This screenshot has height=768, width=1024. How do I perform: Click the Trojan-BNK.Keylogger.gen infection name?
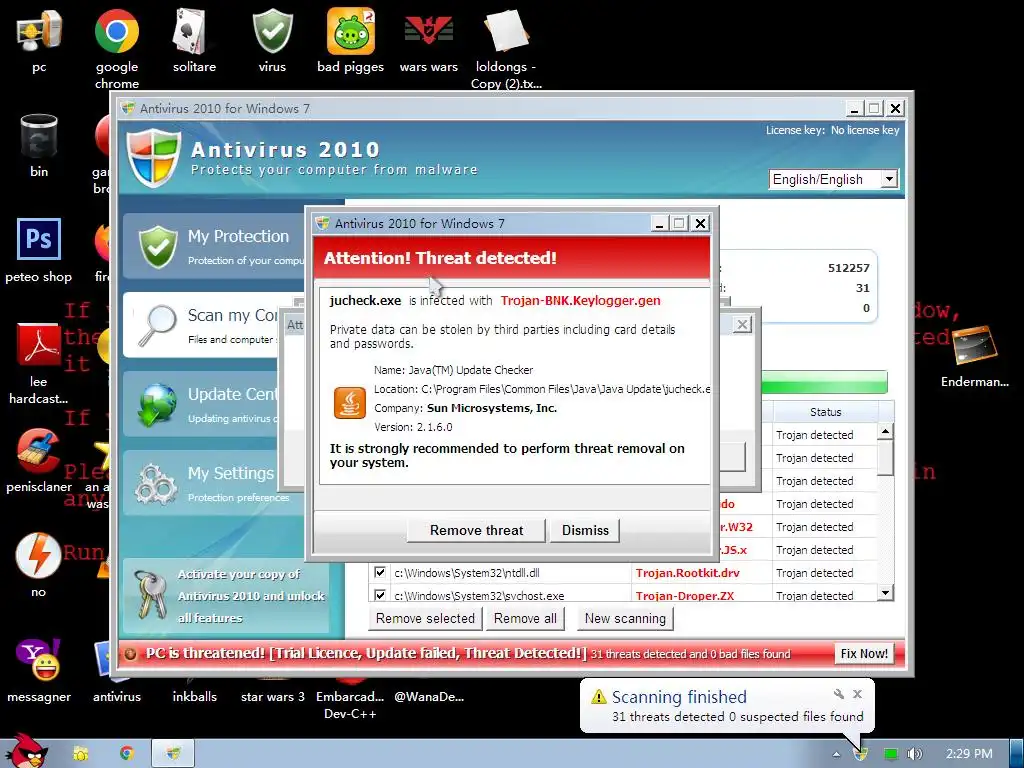point(581,300)
